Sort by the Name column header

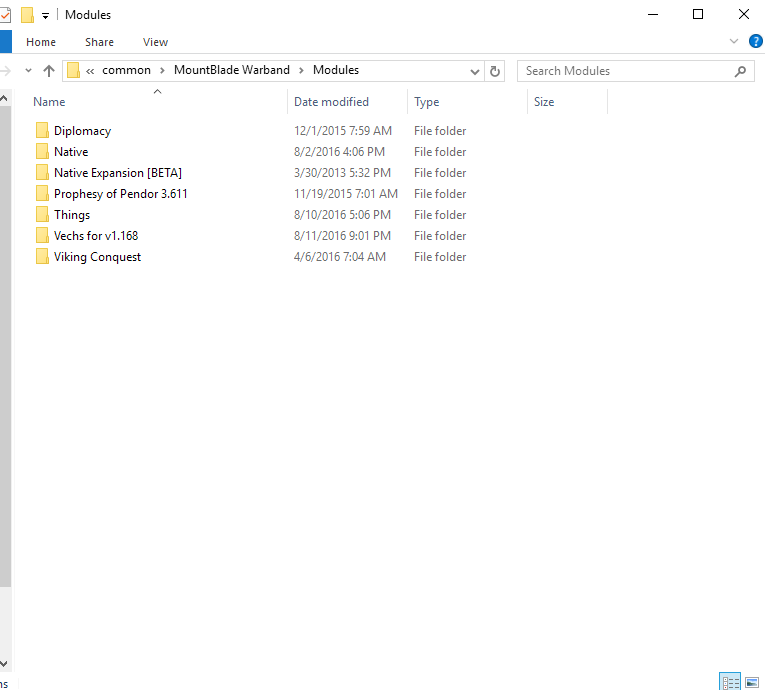tap(49, 102)
